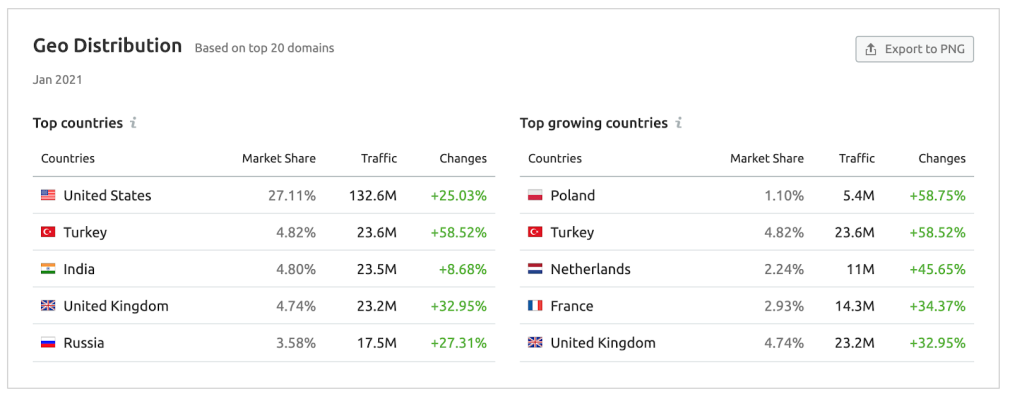Click the Poland flag icon

(535, 196)
